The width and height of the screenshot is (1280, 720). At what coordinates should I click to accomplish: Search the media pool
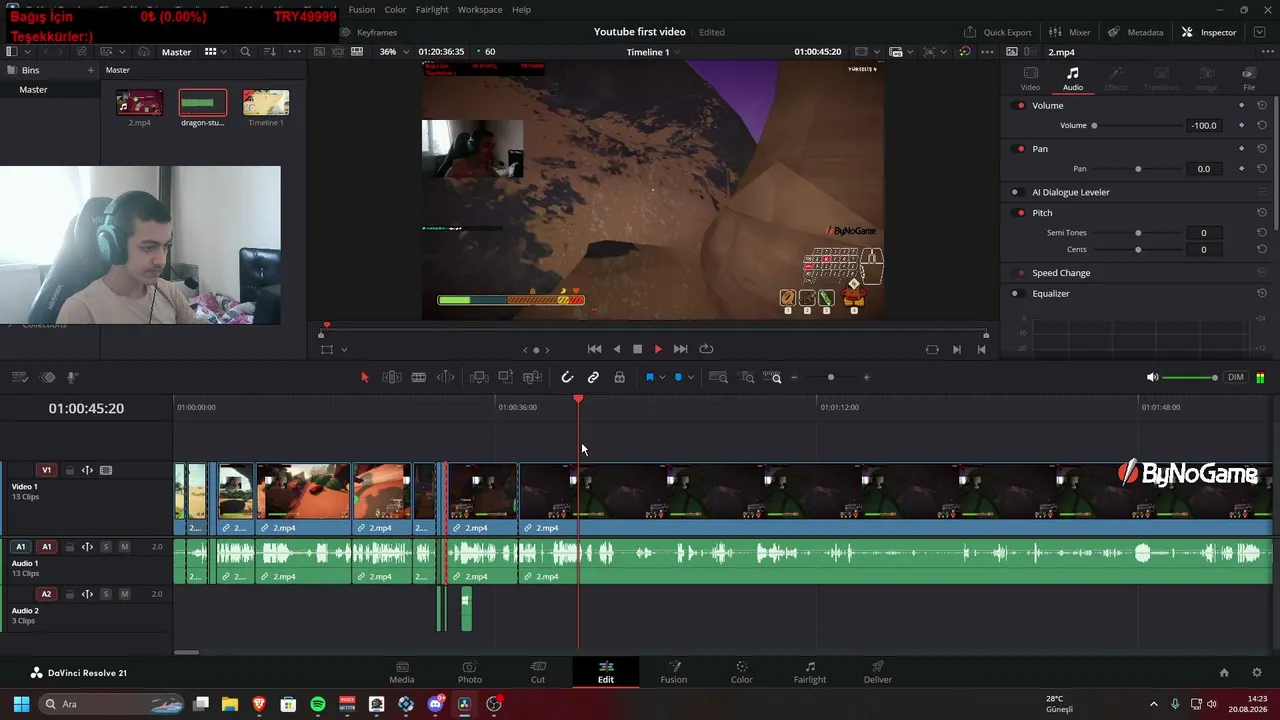(x=245, y=51)
